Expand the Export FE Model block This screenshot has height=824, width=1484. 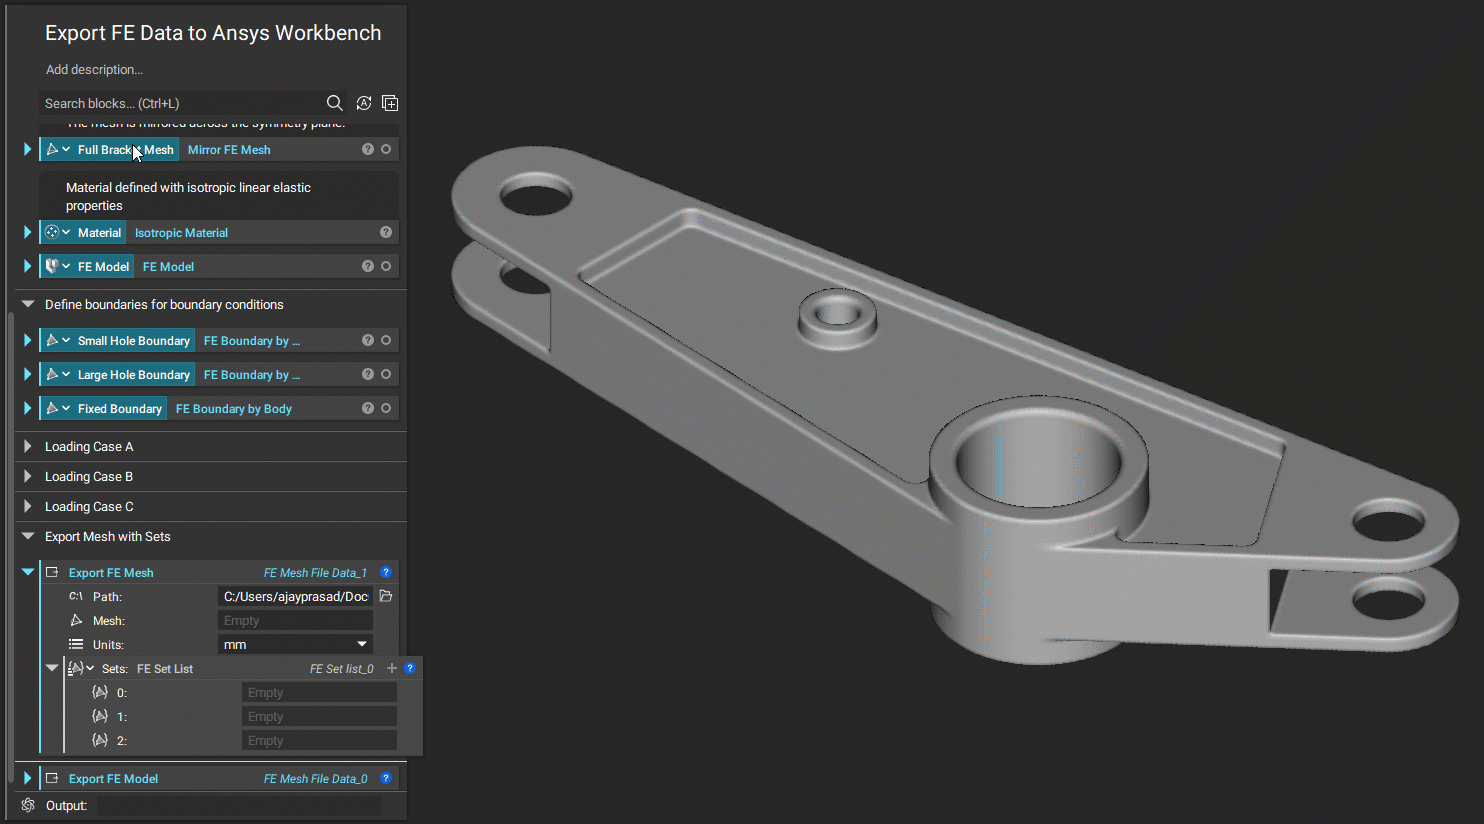[x=27, y=778]
